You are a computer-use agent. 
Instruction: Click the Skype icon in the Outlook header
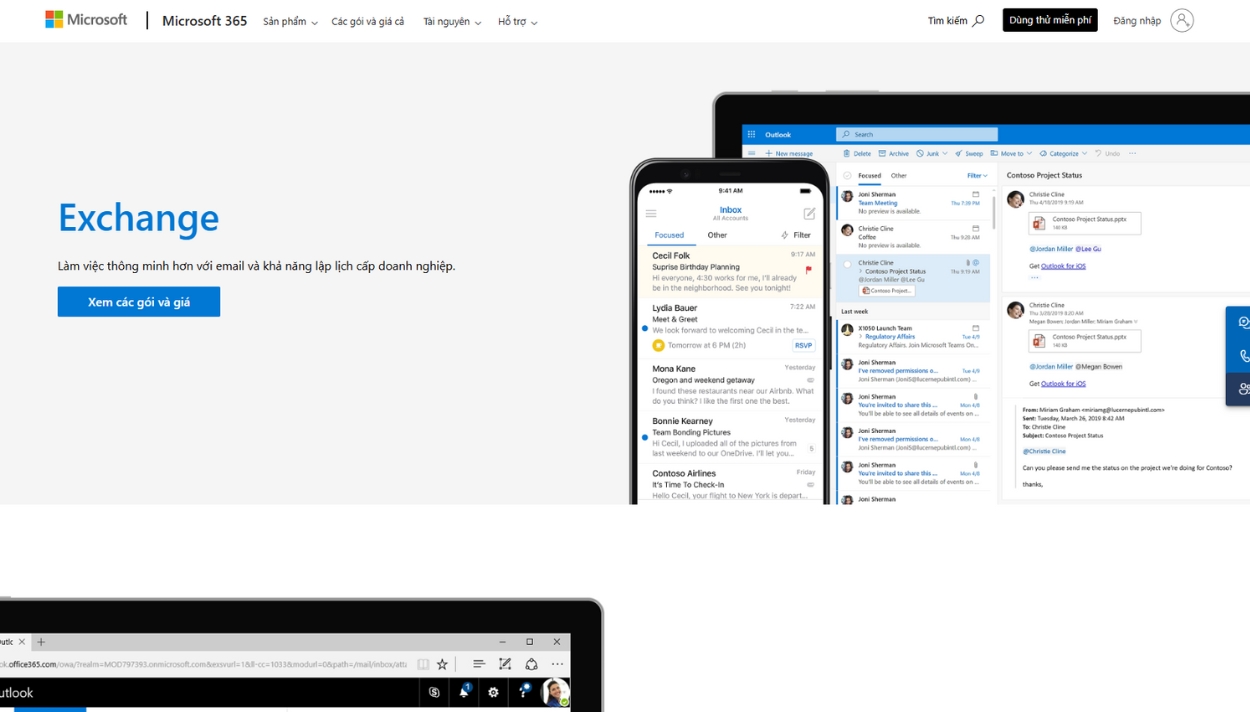point(434,692)
